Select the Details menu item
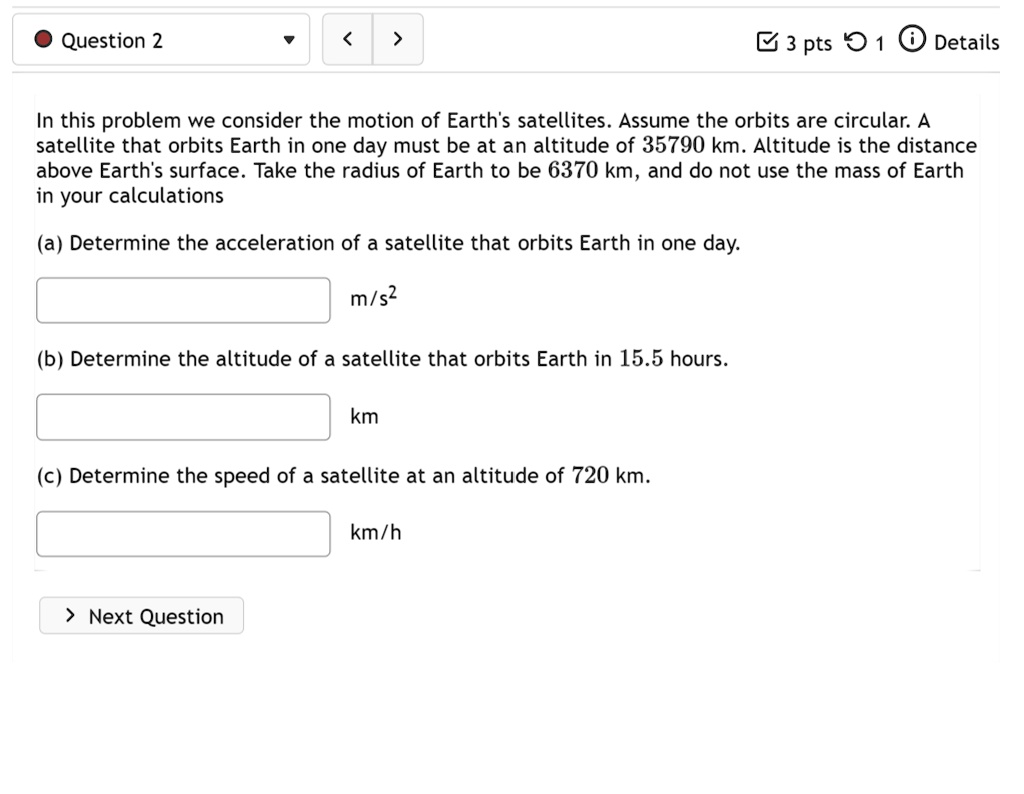 click(965, 42)
